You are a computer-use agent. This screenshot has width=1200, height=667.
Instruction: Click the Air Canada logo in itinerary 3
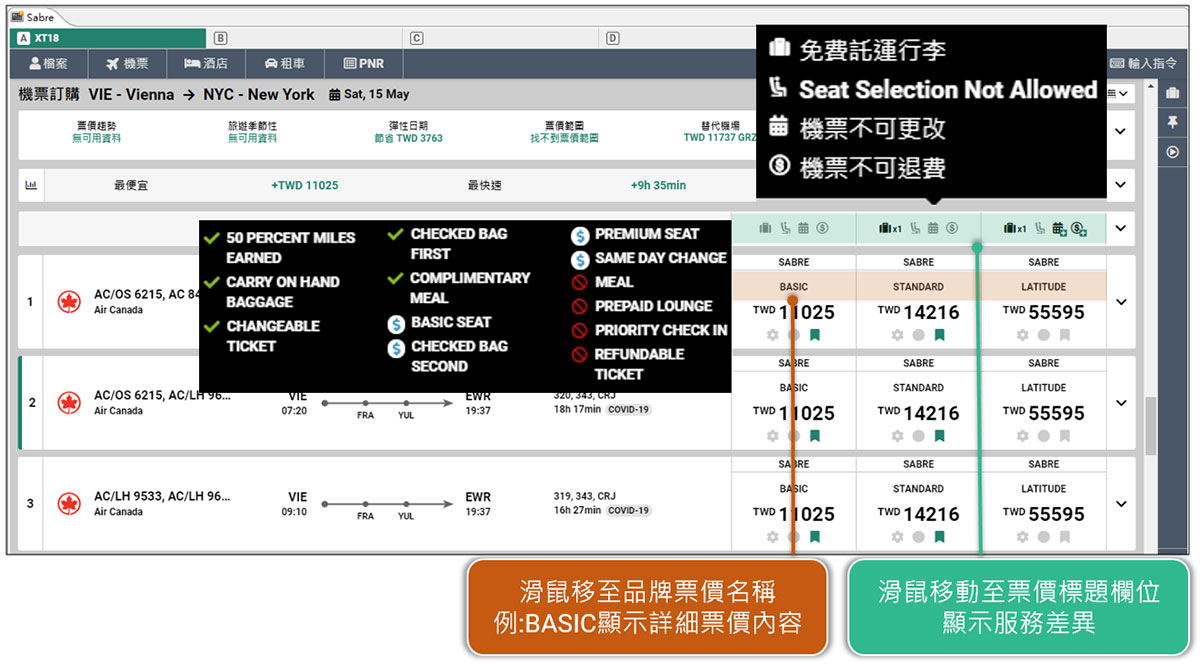[x=69, y=504]
